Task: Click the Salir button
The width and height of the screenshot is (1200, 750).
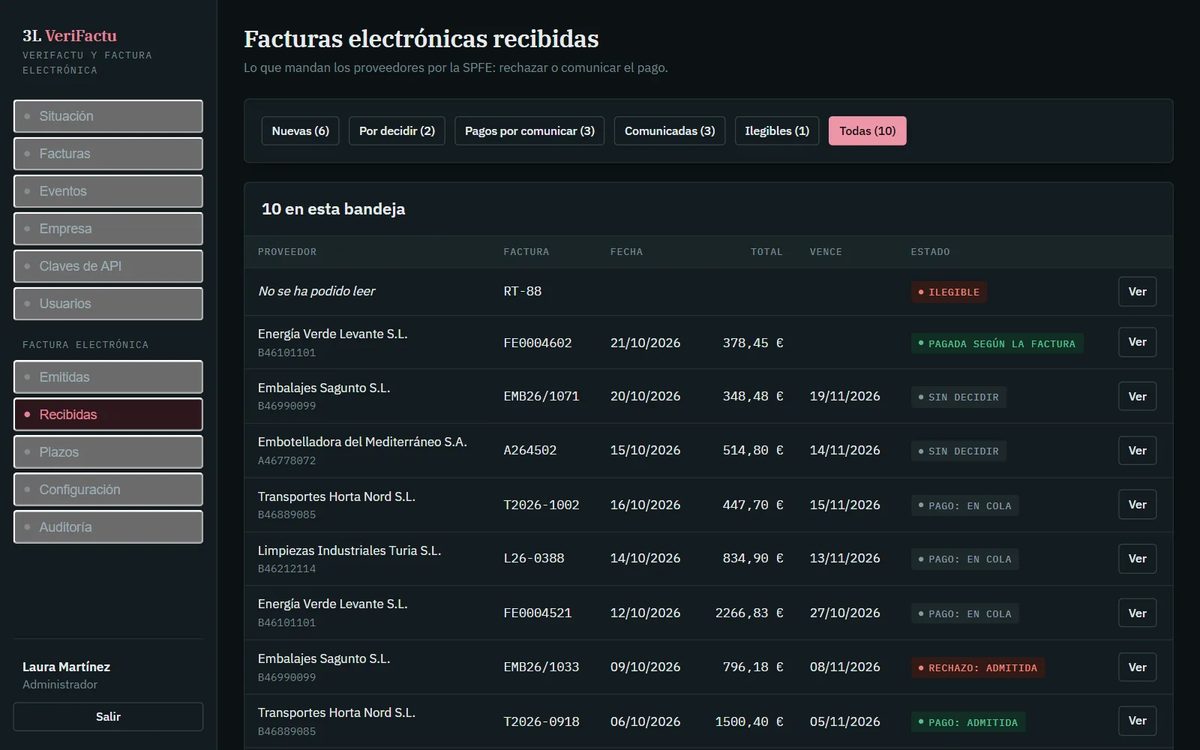Action: pos(108,717)
